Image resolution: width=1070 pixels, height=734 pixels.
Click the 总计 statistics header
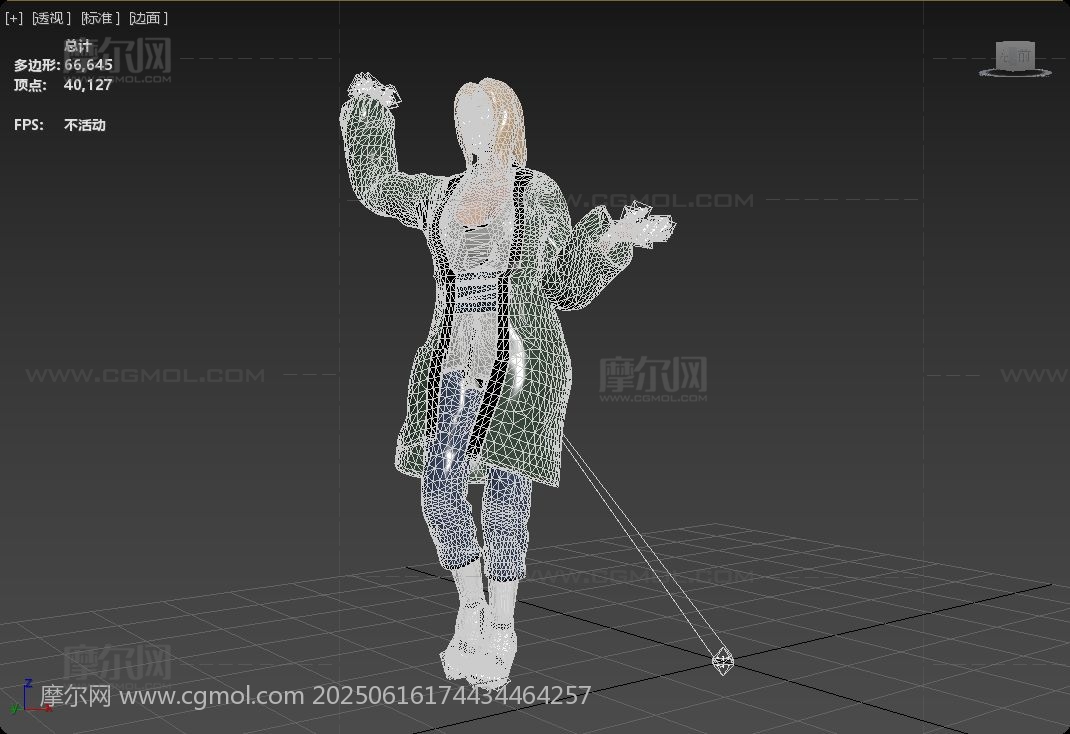click(78, 46)
